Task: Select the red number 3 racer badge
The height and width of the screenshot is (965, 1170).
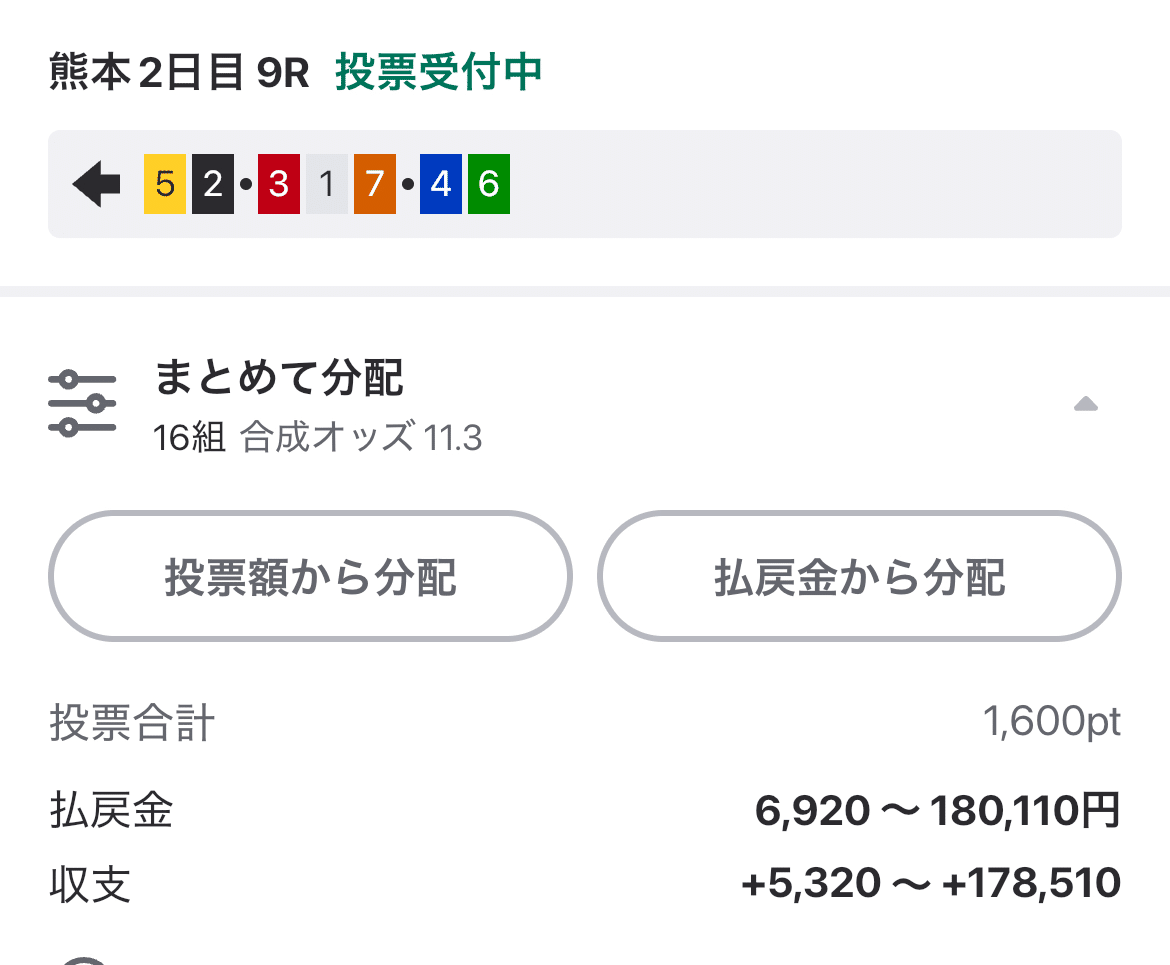Action: pyautogui.click(x=278, y=184)
